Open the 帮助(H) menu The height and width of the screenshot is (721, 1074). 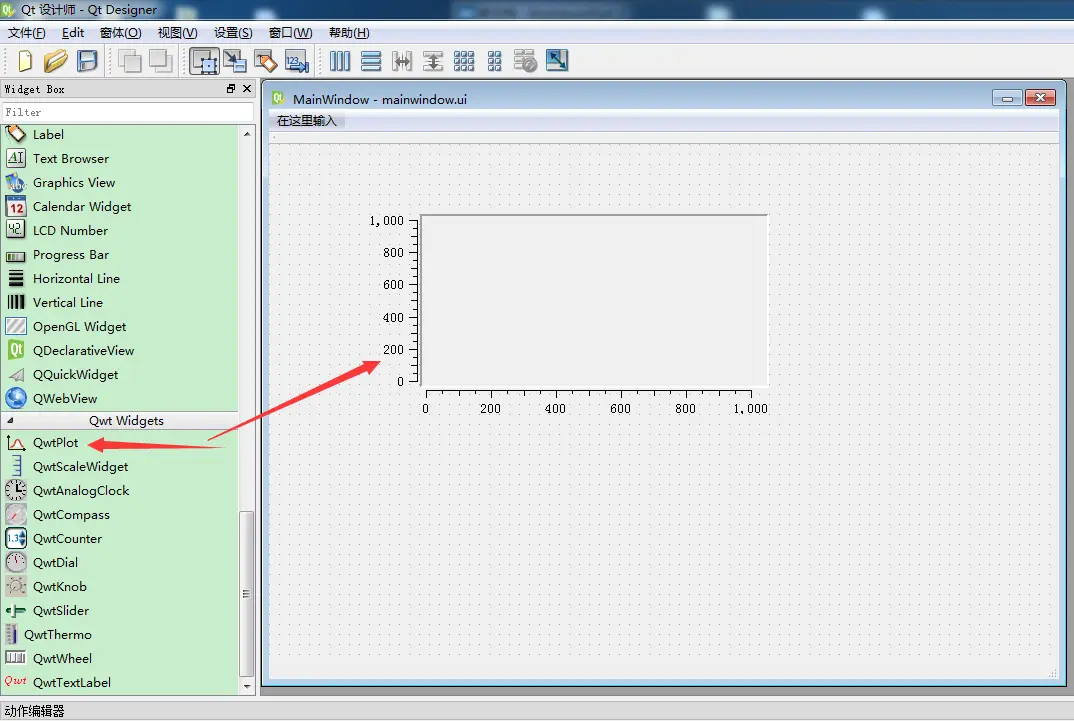pos(349,33)
